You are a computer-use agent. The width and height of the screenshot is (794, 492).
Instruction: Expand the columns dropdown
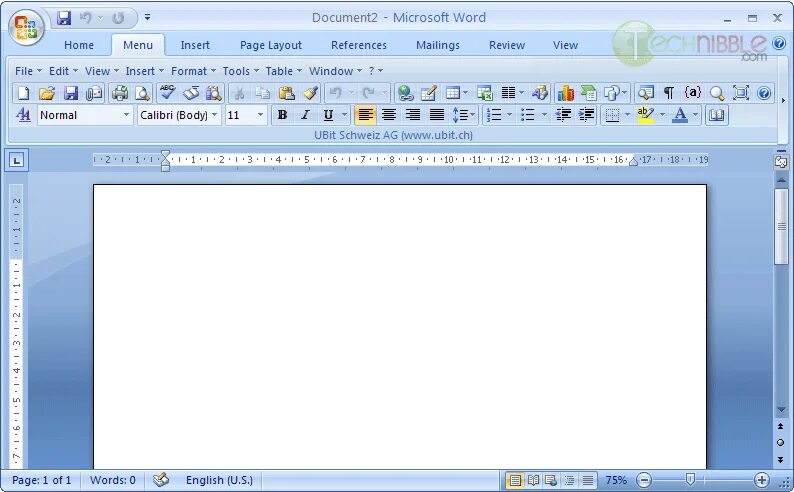click(x=522, y=93)
